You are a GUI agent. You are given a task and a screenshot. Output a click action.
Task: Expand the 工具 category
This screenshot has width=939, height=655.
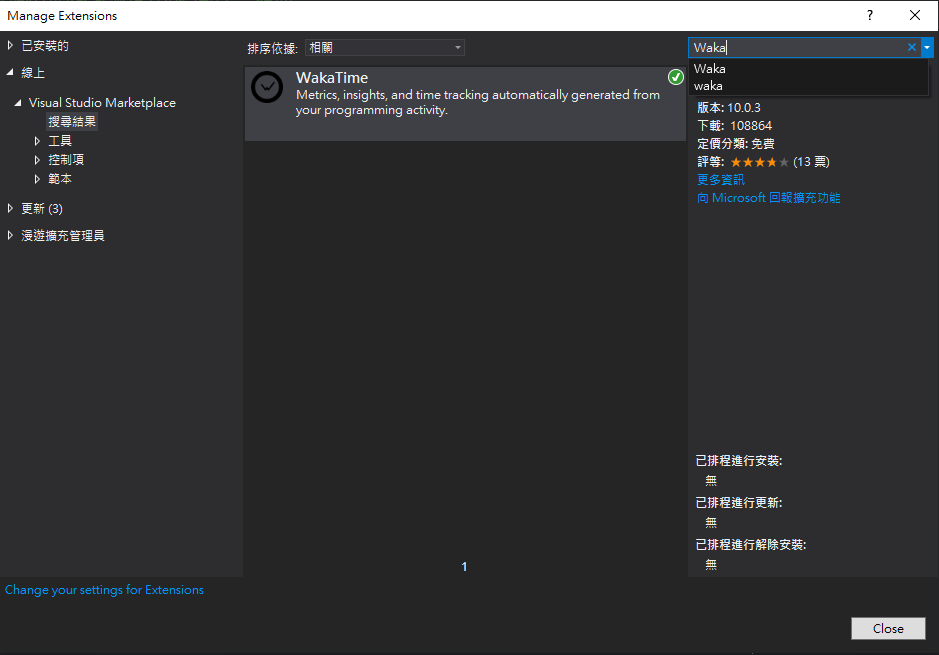click(x=37, y=141)
